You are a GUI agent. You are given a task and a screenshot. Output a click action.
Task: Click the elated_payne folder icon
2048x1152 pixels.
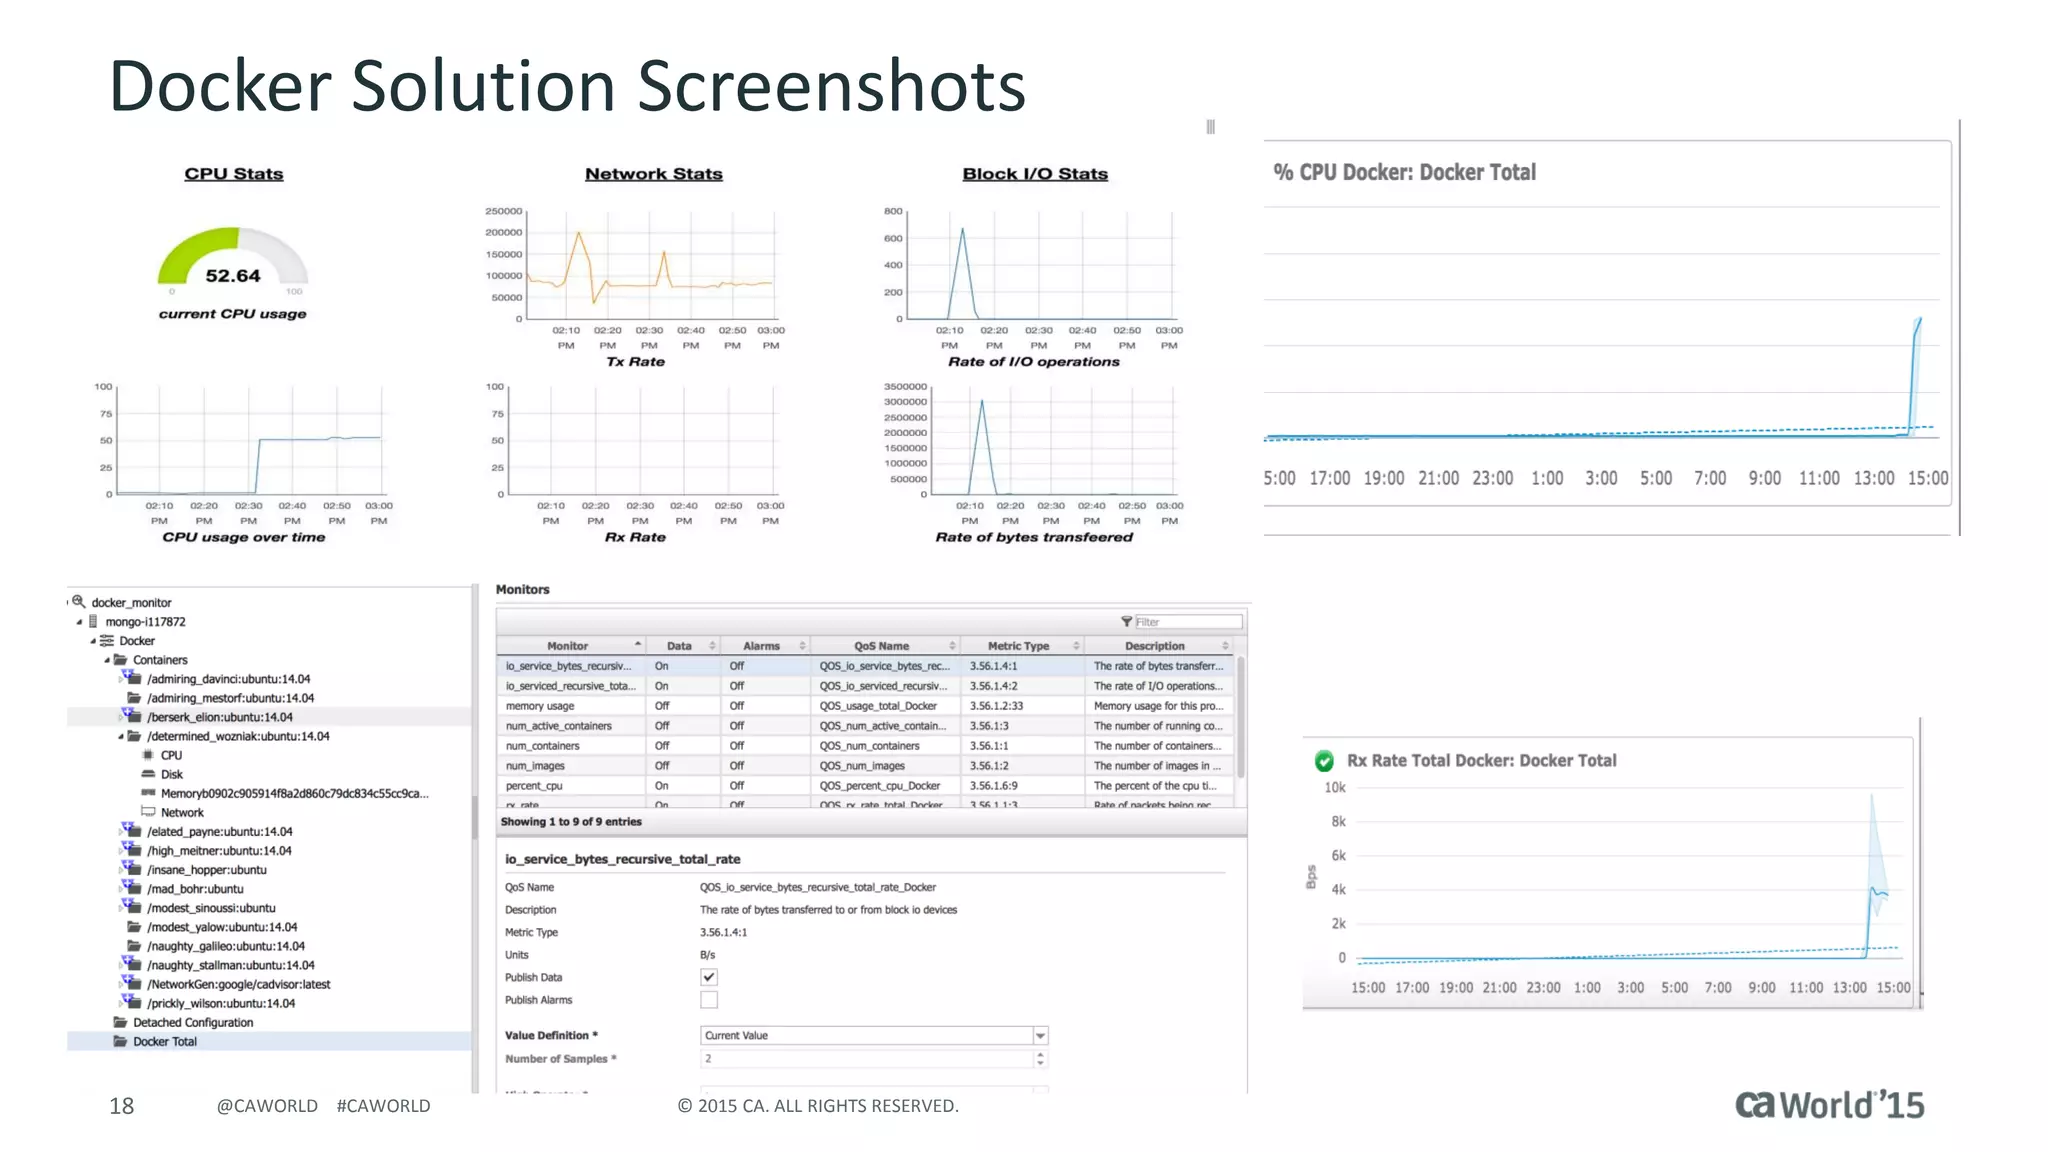pos(132,831)
